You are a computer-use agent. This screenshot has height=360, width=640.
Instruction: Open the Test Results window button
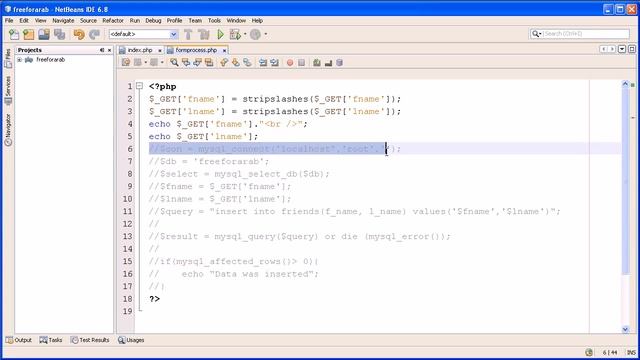tap(90, 340)
